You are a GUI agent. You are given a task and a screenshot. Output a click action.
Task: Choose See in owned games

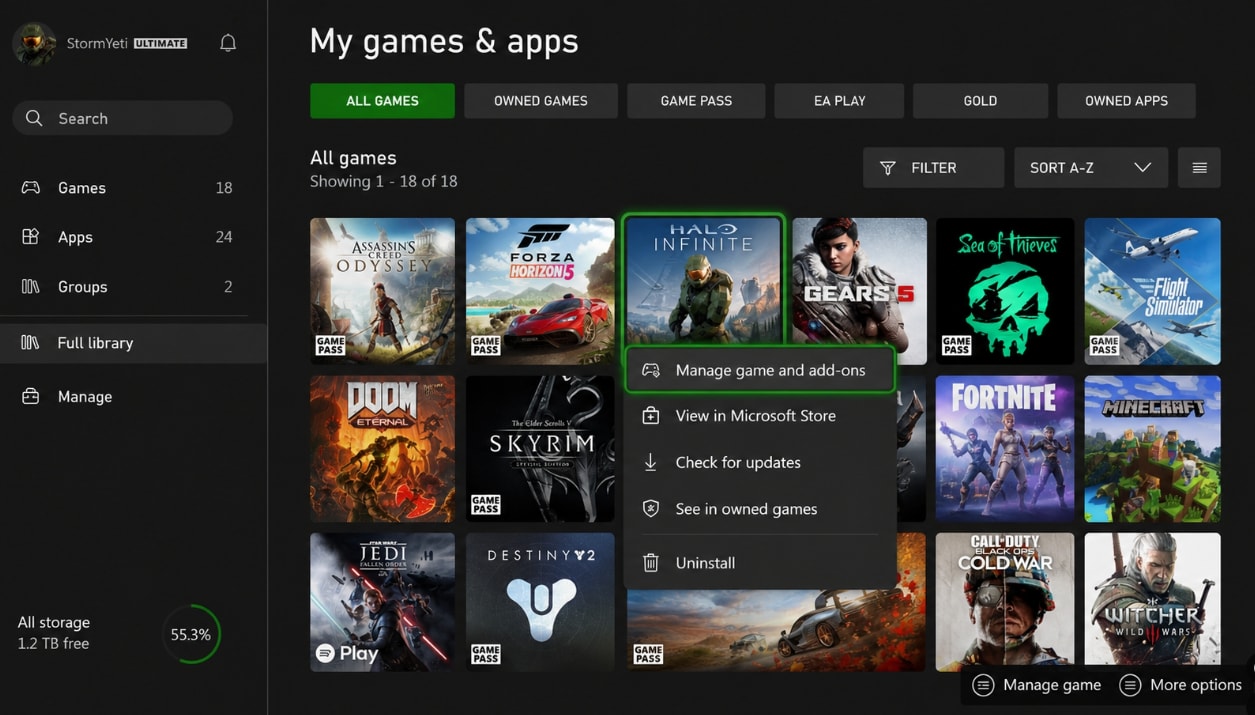pos(760,509)
